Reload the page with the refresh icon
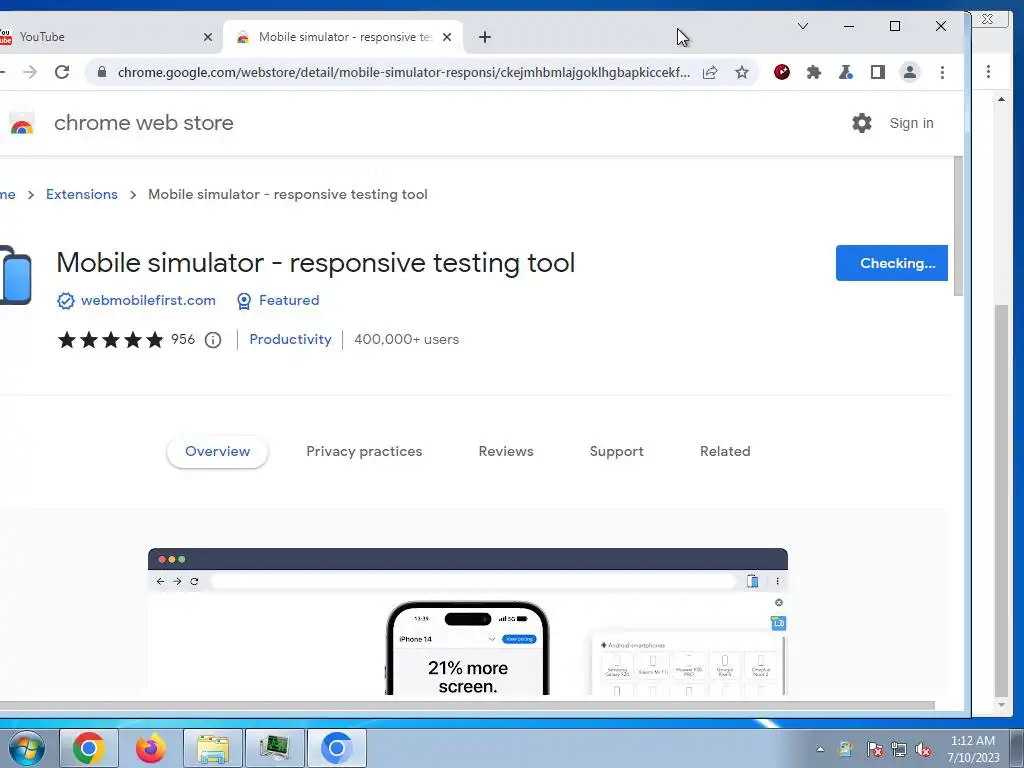The width and height of the screenshot is (1024, 768). coord(62,72)
